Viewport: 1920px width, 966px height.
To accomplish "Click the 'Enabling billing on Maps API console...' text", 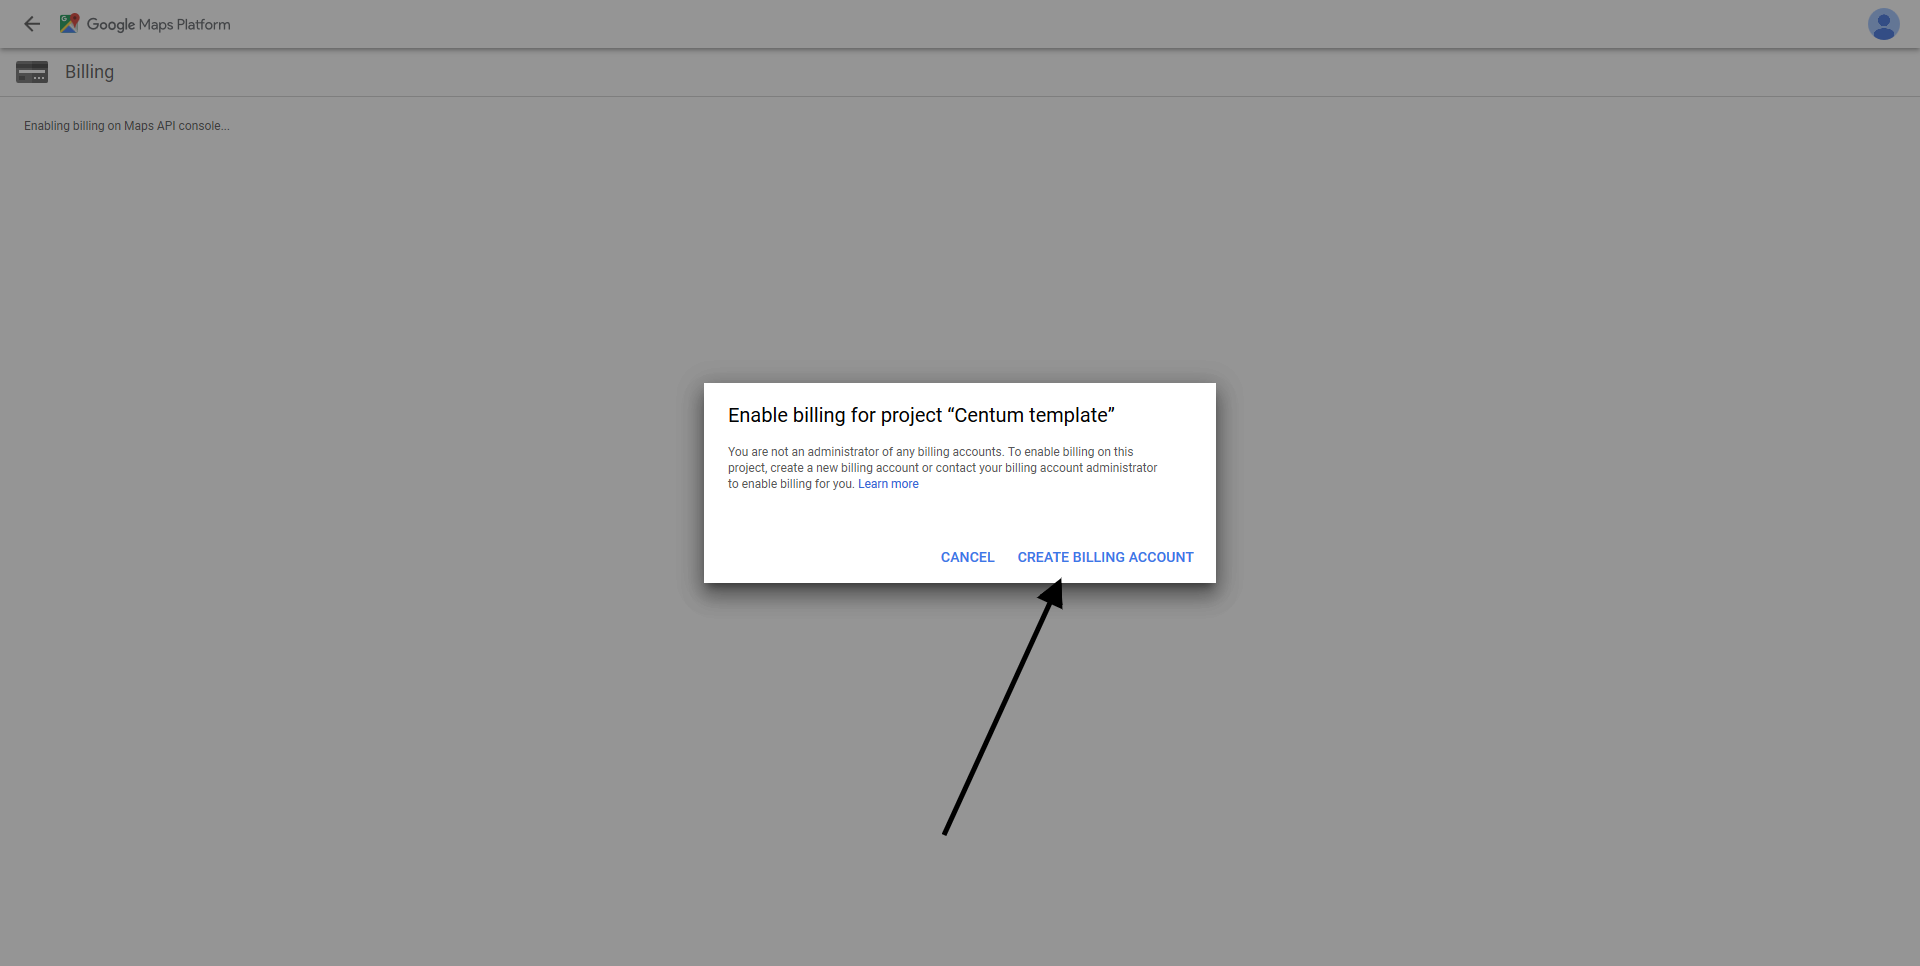I will coord(127,126).
